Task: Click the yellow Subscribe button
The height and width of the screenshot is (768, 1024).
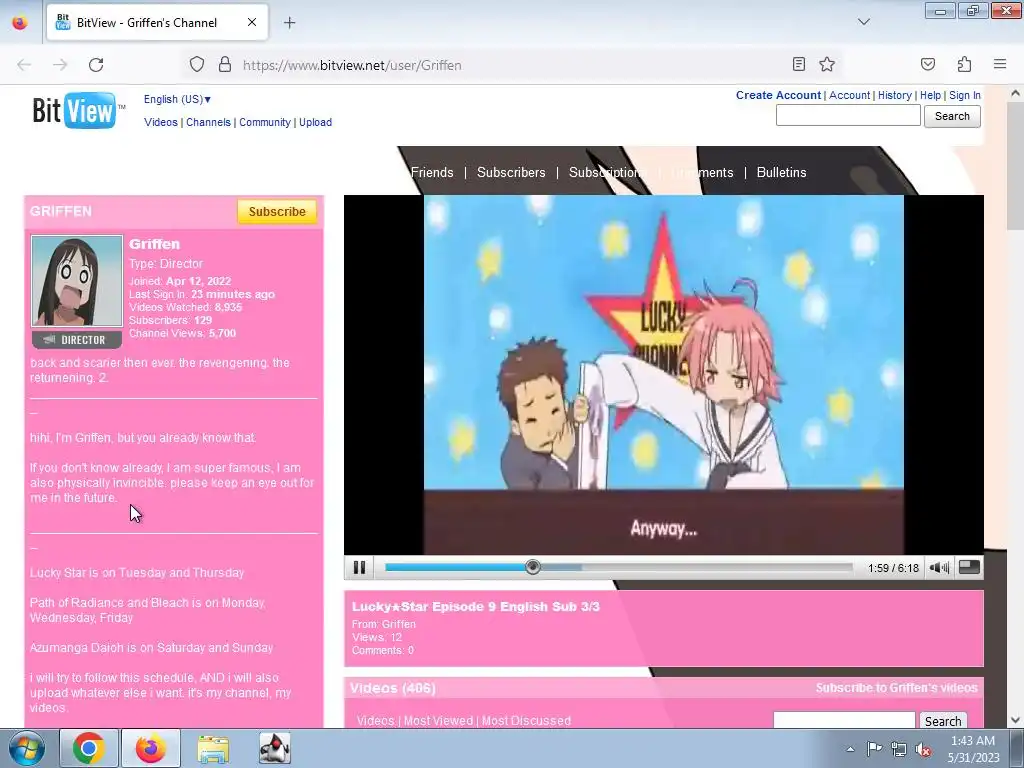Action: point(277,212)
